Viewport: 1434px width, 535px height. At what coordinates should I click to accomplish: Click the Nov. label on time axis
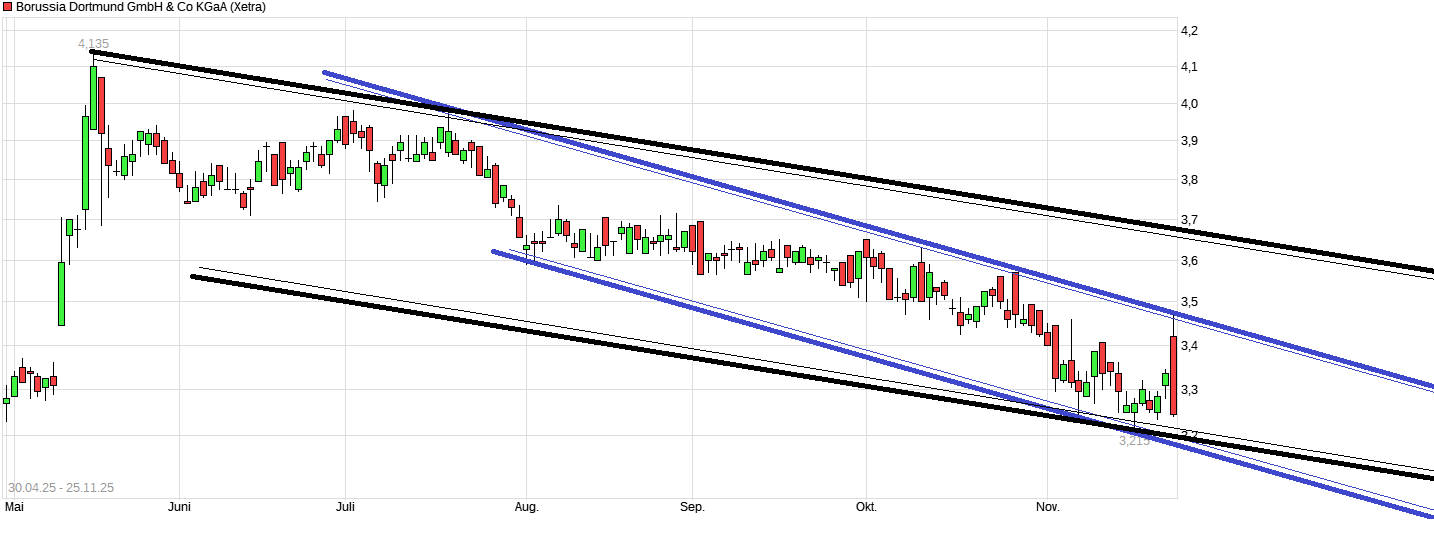(x=1047, y=508)
